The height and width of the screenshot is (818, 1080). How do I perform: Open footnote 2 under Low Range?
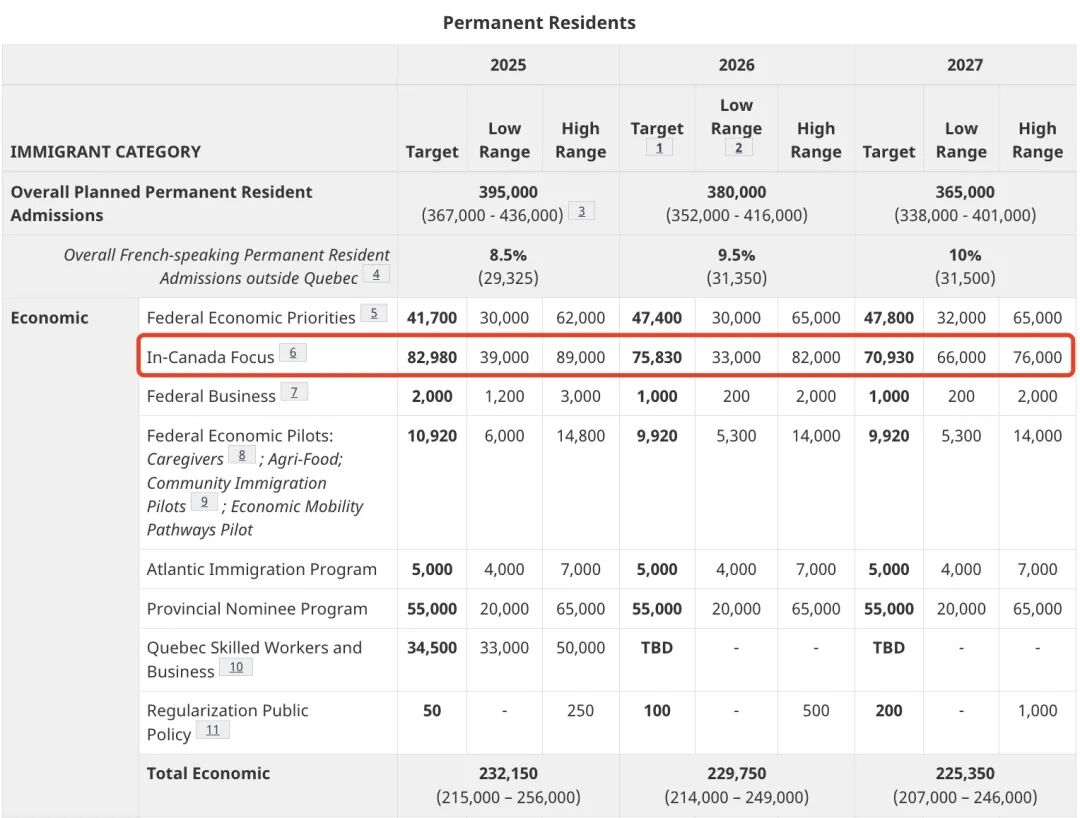[738, 147]
